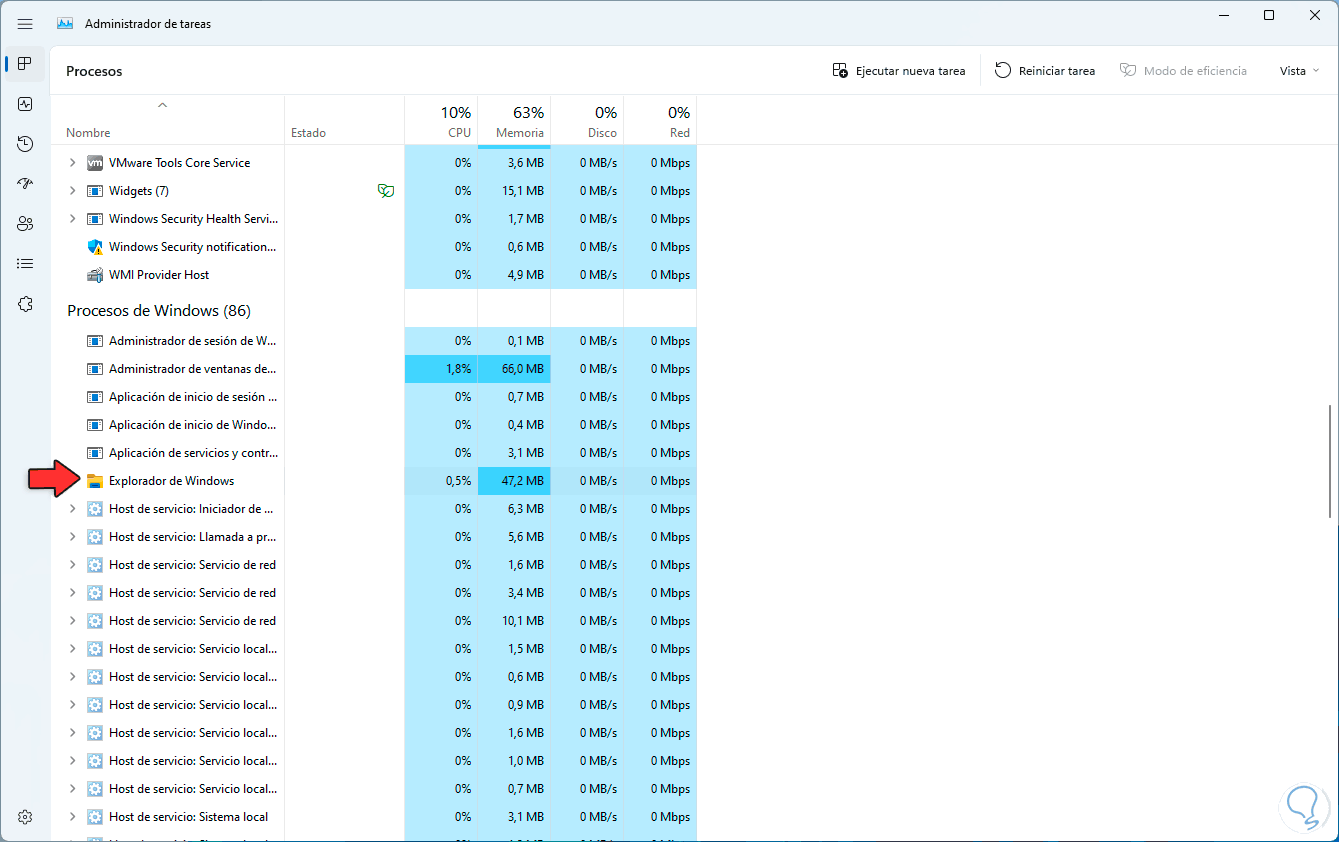Expand the Widgets (7) process group
This screenshot has height=842, width=1339.
(x=72, y=191)
